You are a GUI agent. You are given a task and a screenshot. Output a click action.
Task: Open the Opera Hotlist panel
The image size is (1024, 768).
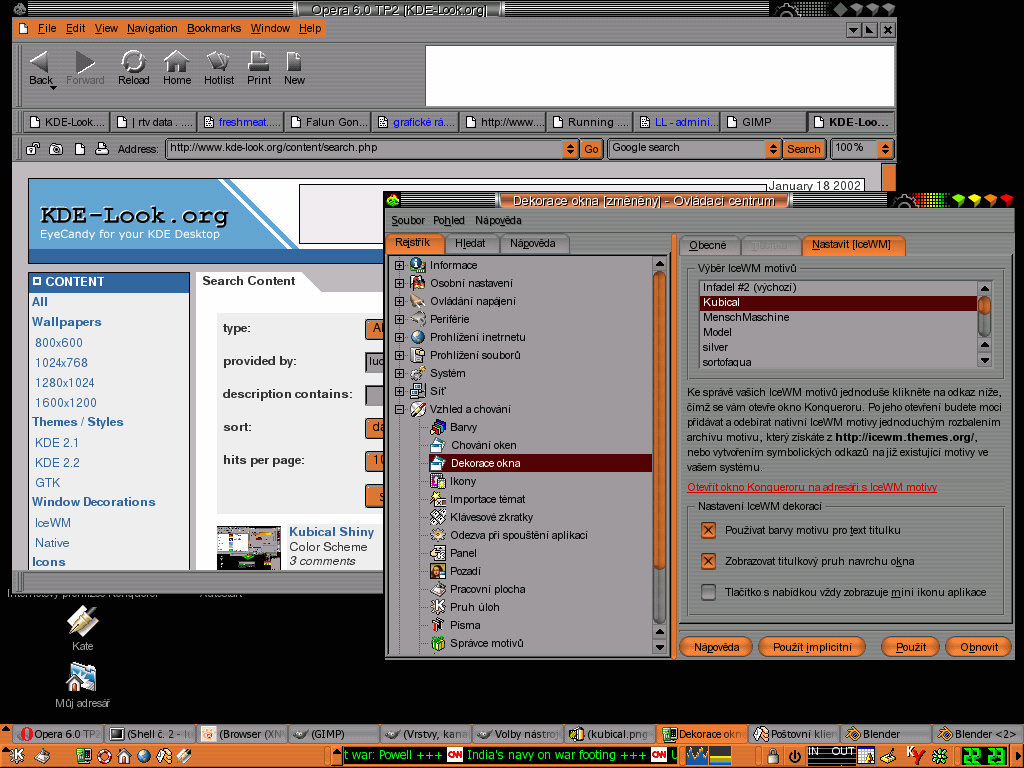[x=219, y=68]
